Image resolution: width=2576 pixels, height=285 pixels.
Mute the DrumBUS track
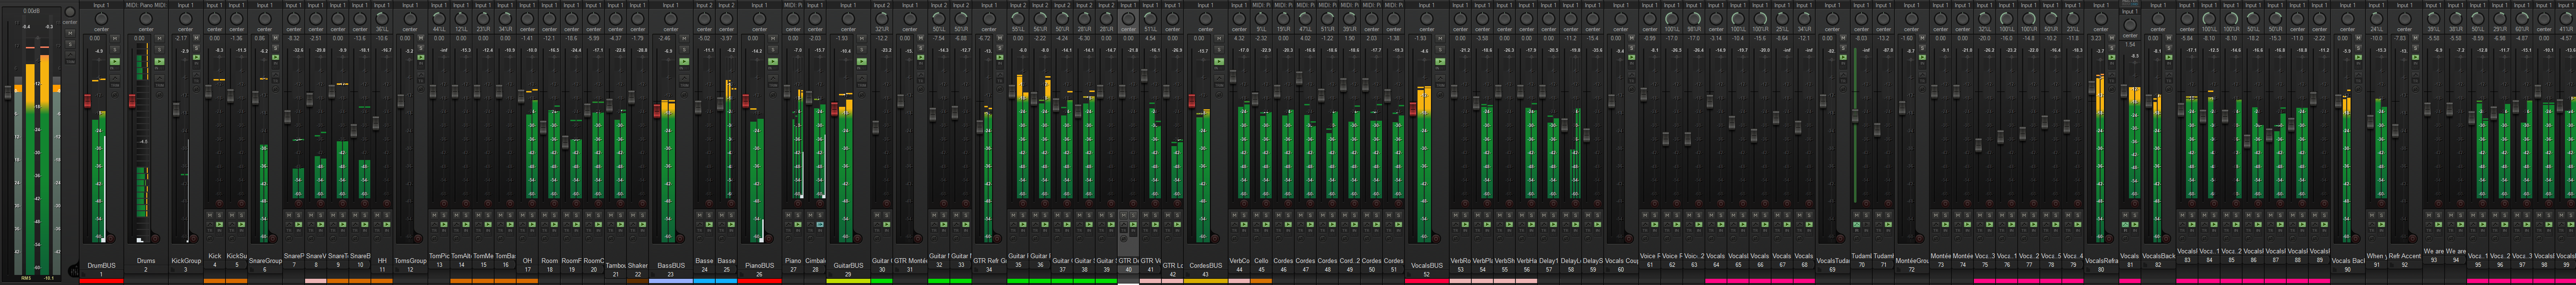click(x=115, y=38)
